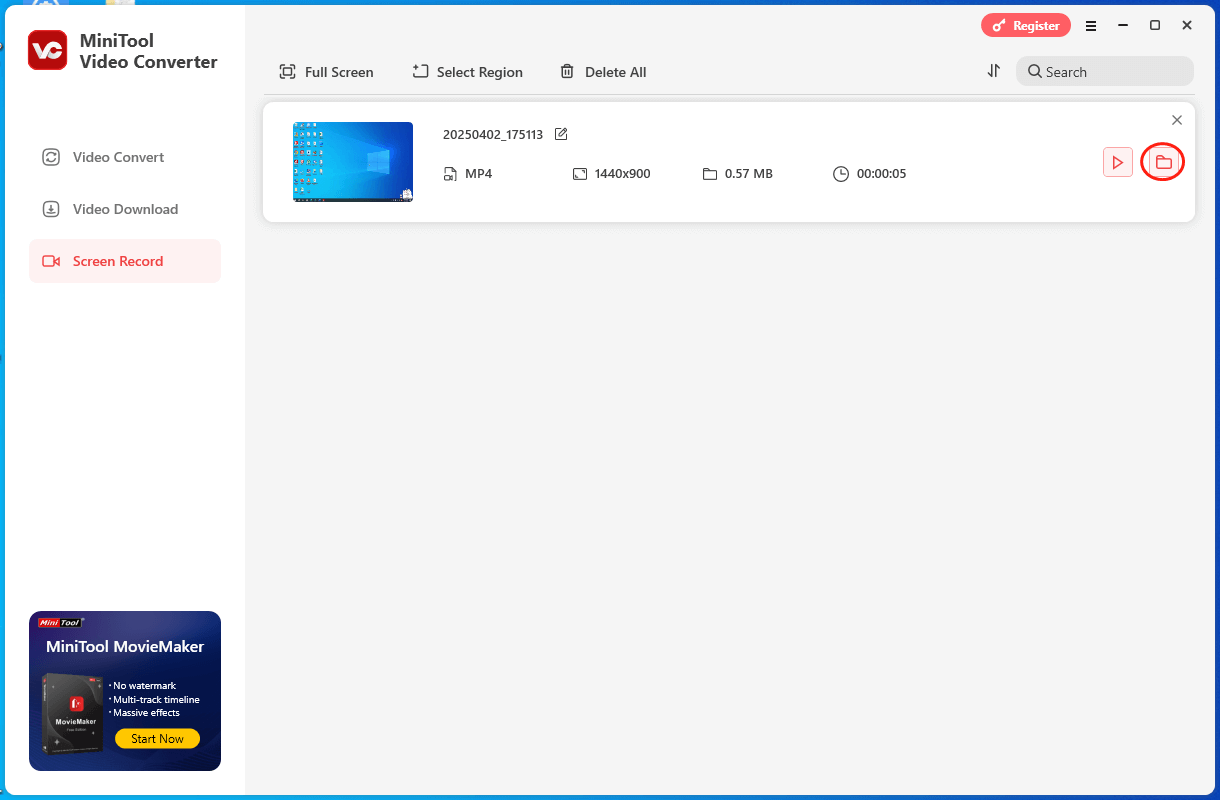Click the Full Screen recording icon
Screen dimensions: 1220x800
tap(287, 71)
